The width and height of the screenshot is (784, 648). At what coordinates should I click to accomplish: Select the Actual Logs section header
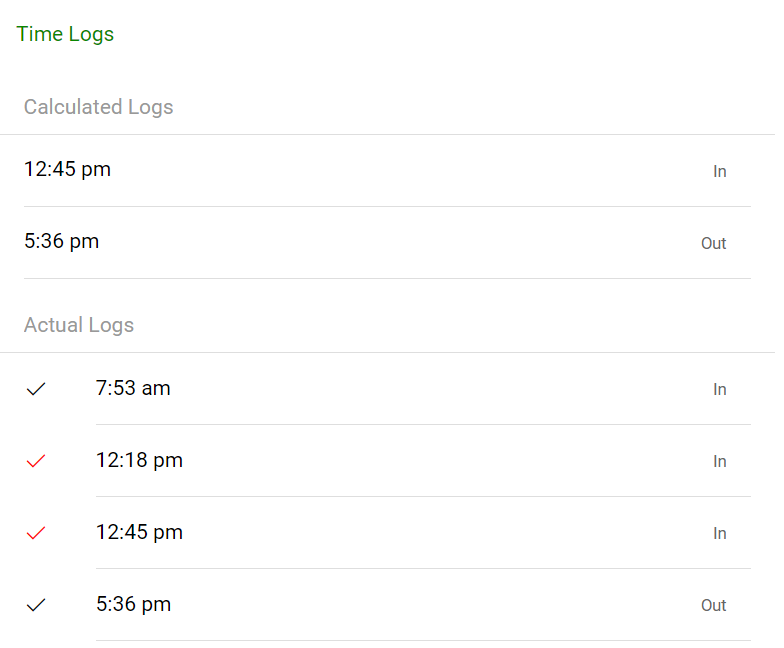pyautogui.click(x=79, y=325)
